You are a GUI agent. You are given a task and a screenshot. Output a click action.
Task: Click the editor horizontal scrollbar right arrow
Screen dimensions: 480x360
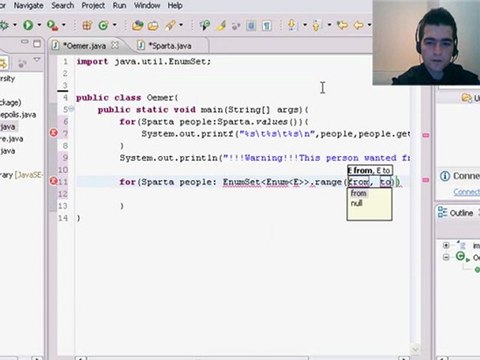pyautogui.click(x=404, y=359)
